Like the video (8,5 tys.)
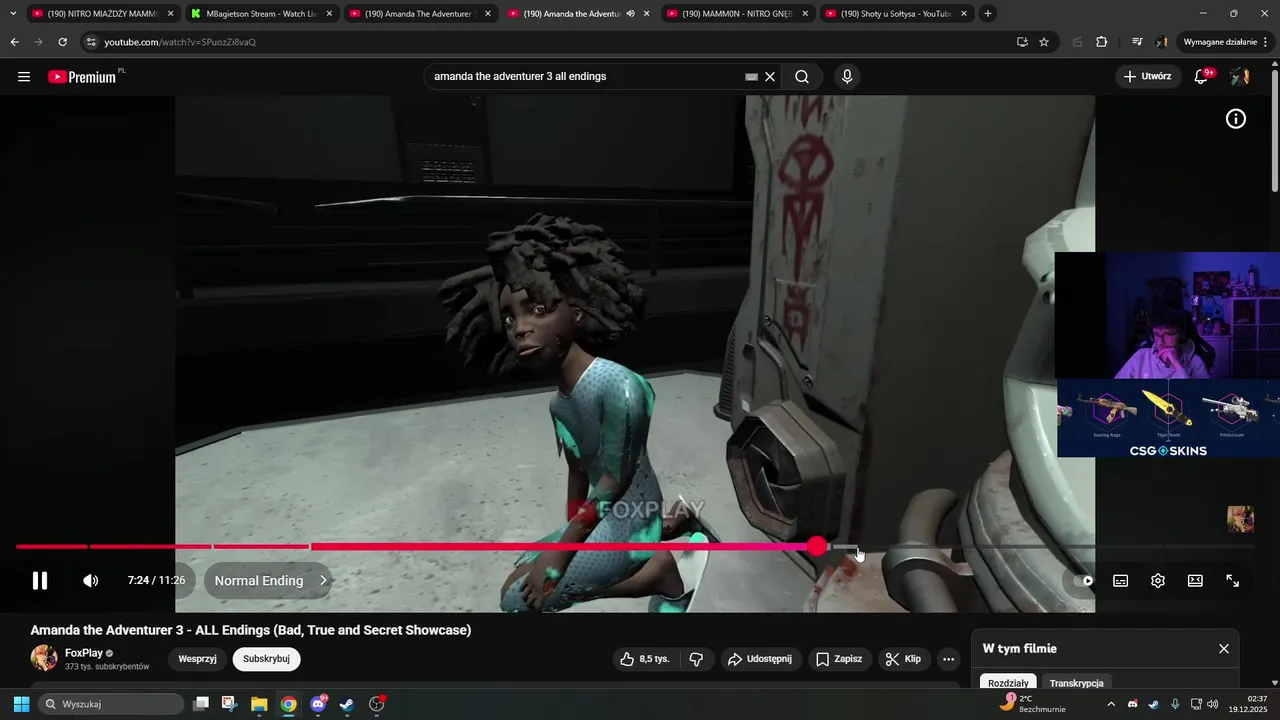 [x=644, y=659]
